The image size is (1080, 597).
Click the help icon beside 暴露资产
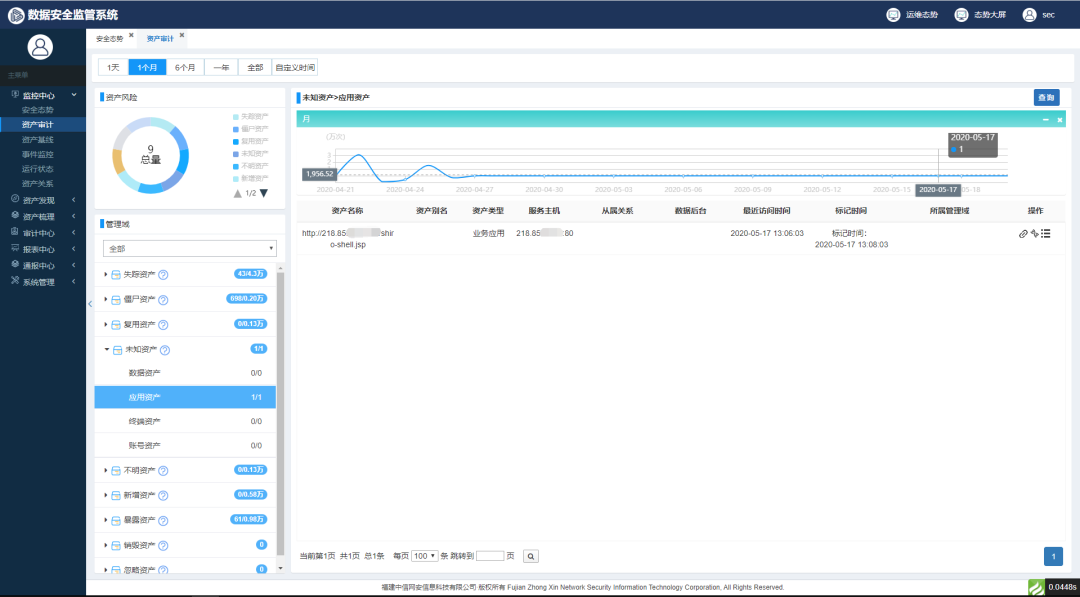pos(163,521)
